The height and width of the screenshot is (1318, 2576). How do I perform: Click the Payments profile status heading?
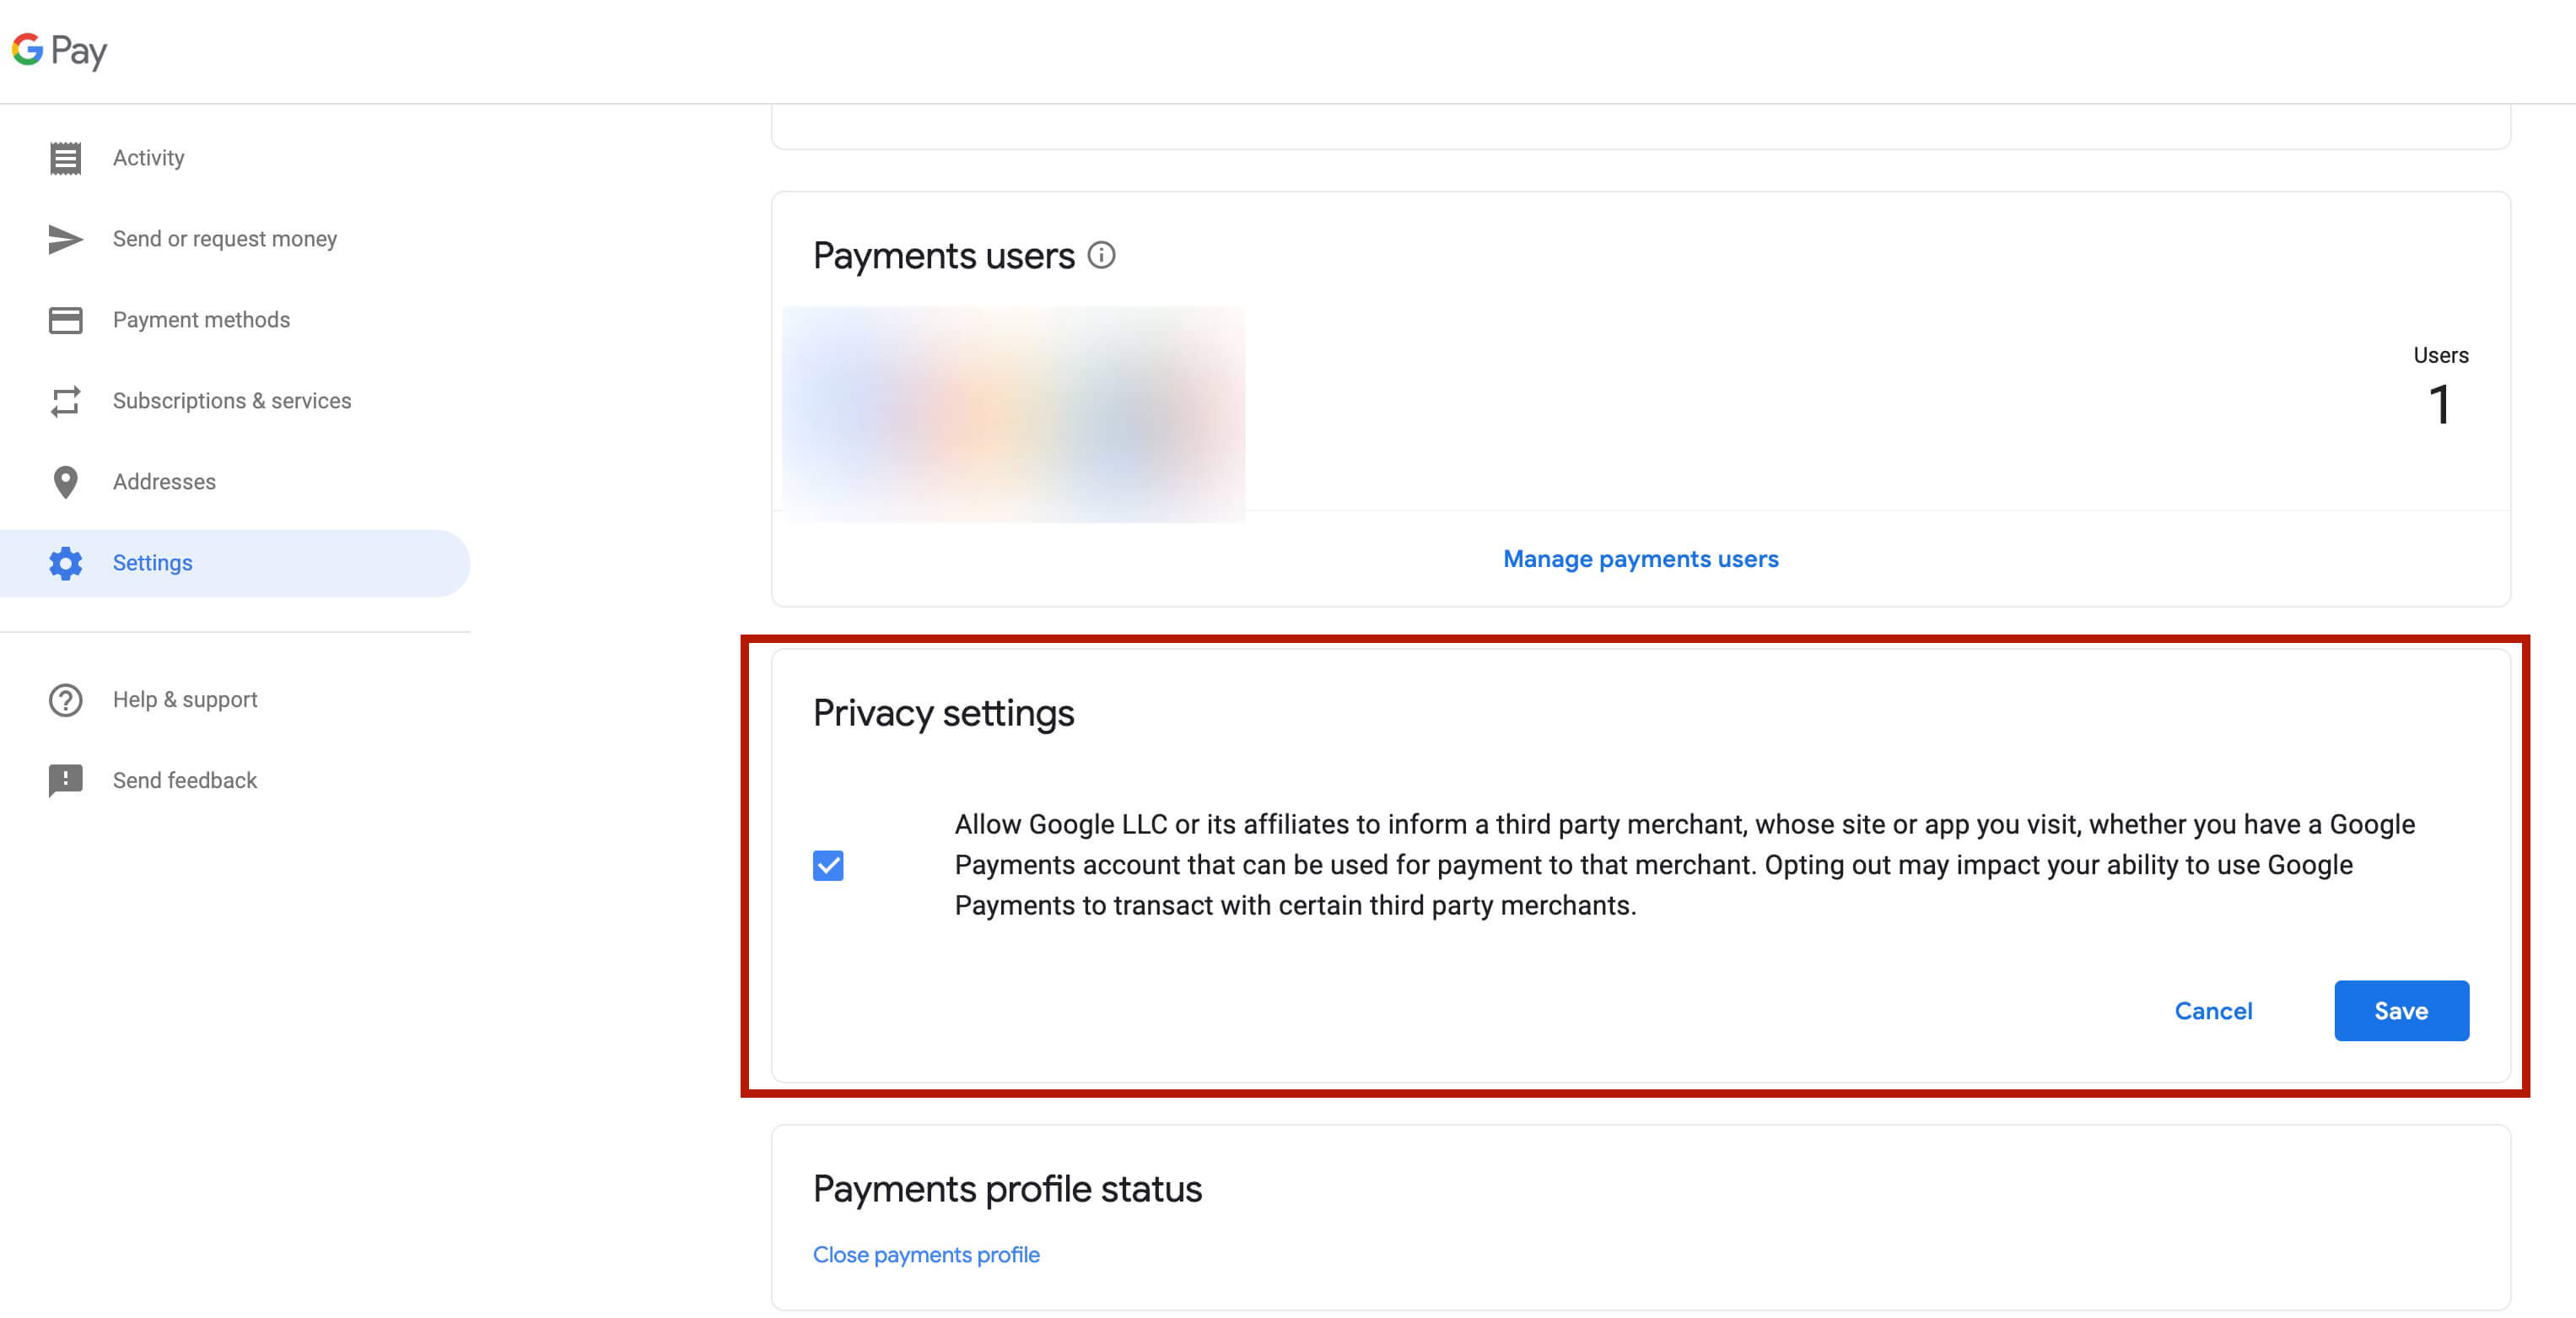(x=1007, y=1189)
